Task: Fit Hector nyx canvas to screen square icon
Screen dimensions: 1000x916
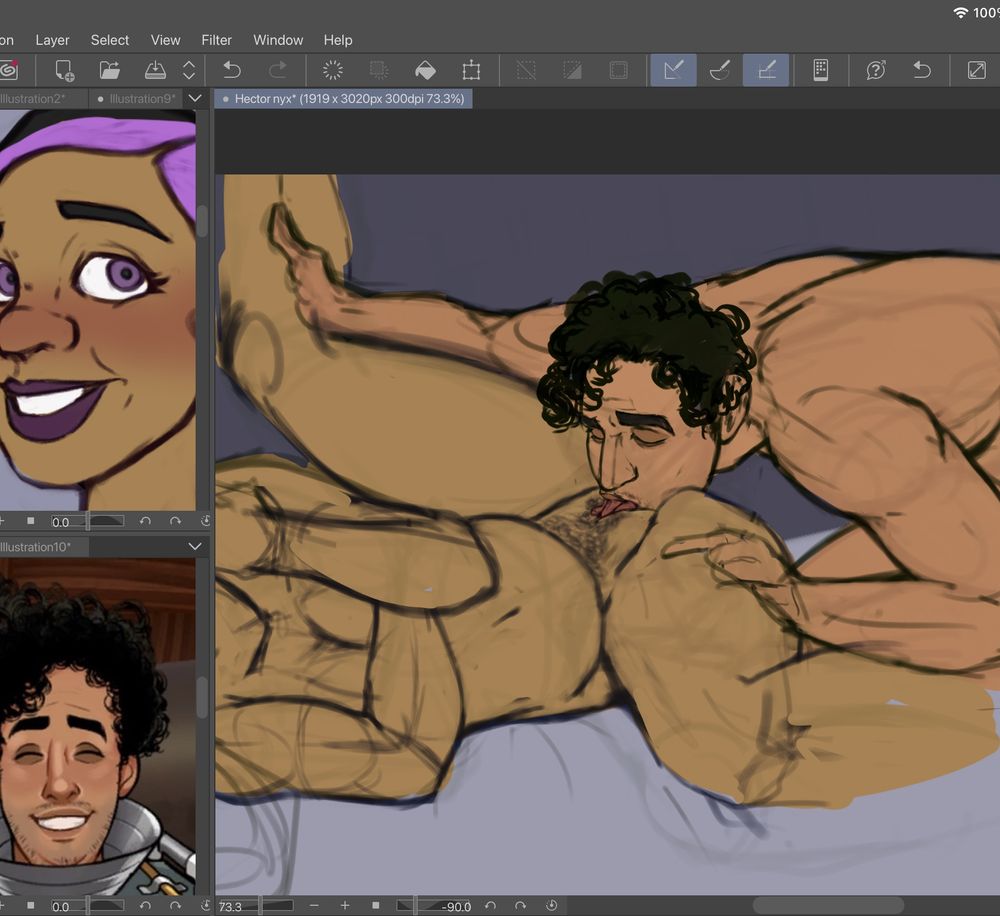Action: point(376,906)
